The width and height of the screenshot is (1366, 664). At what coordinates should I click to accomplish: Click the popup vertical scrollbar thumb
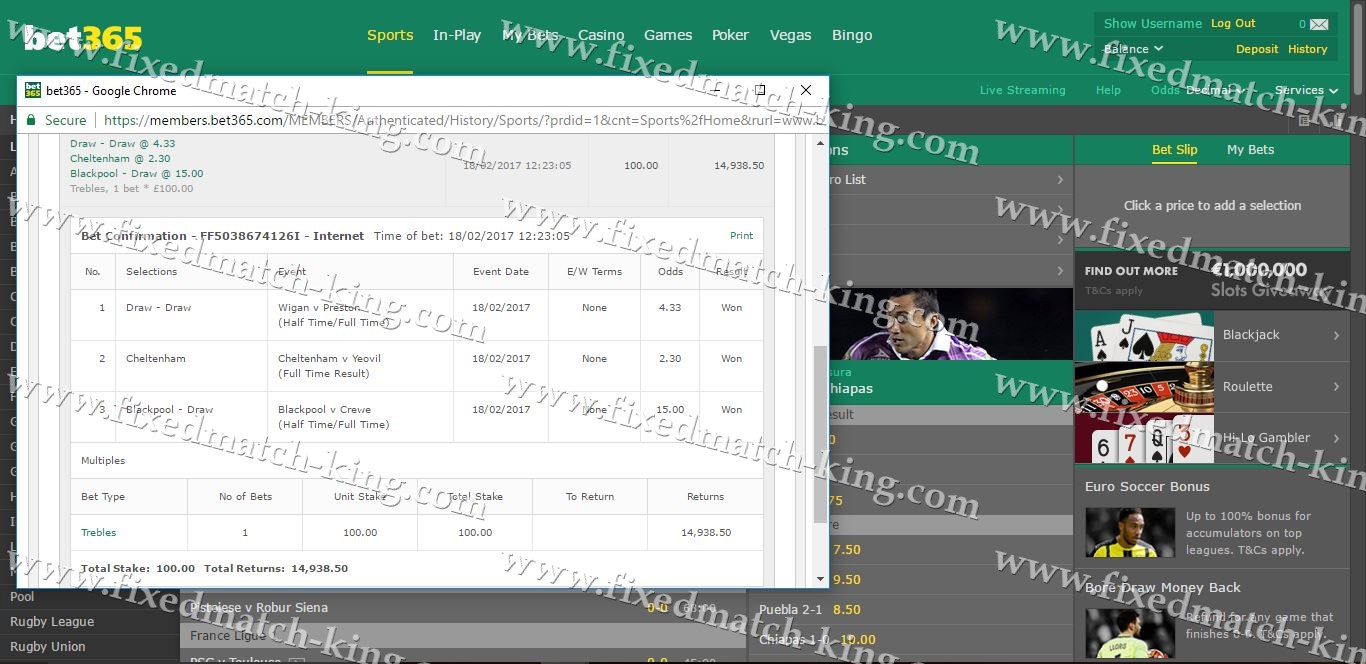tap(821, 434)
